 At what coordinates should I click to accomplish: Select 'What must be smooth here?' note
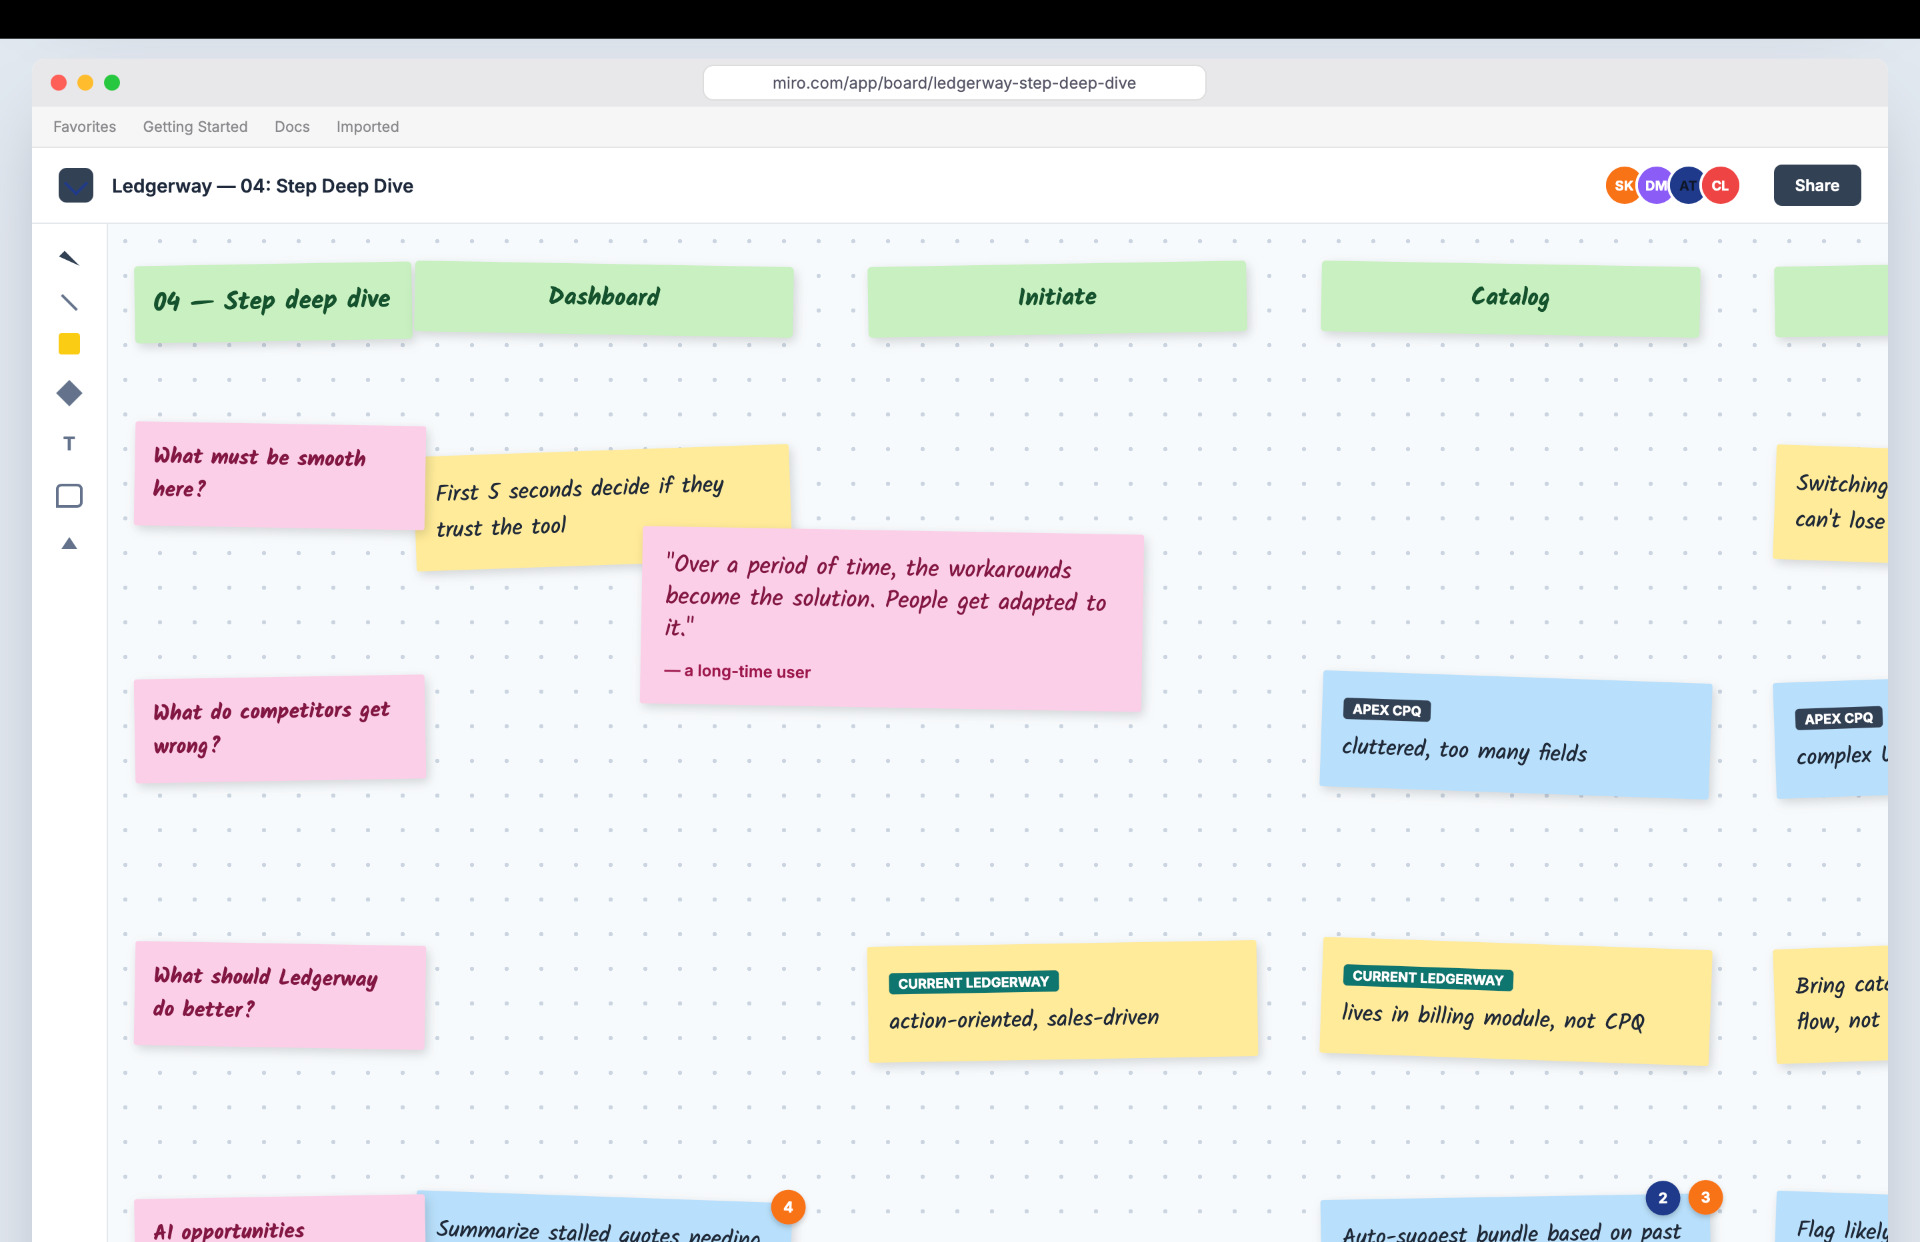pyautogui.click(x=280, y=475)
